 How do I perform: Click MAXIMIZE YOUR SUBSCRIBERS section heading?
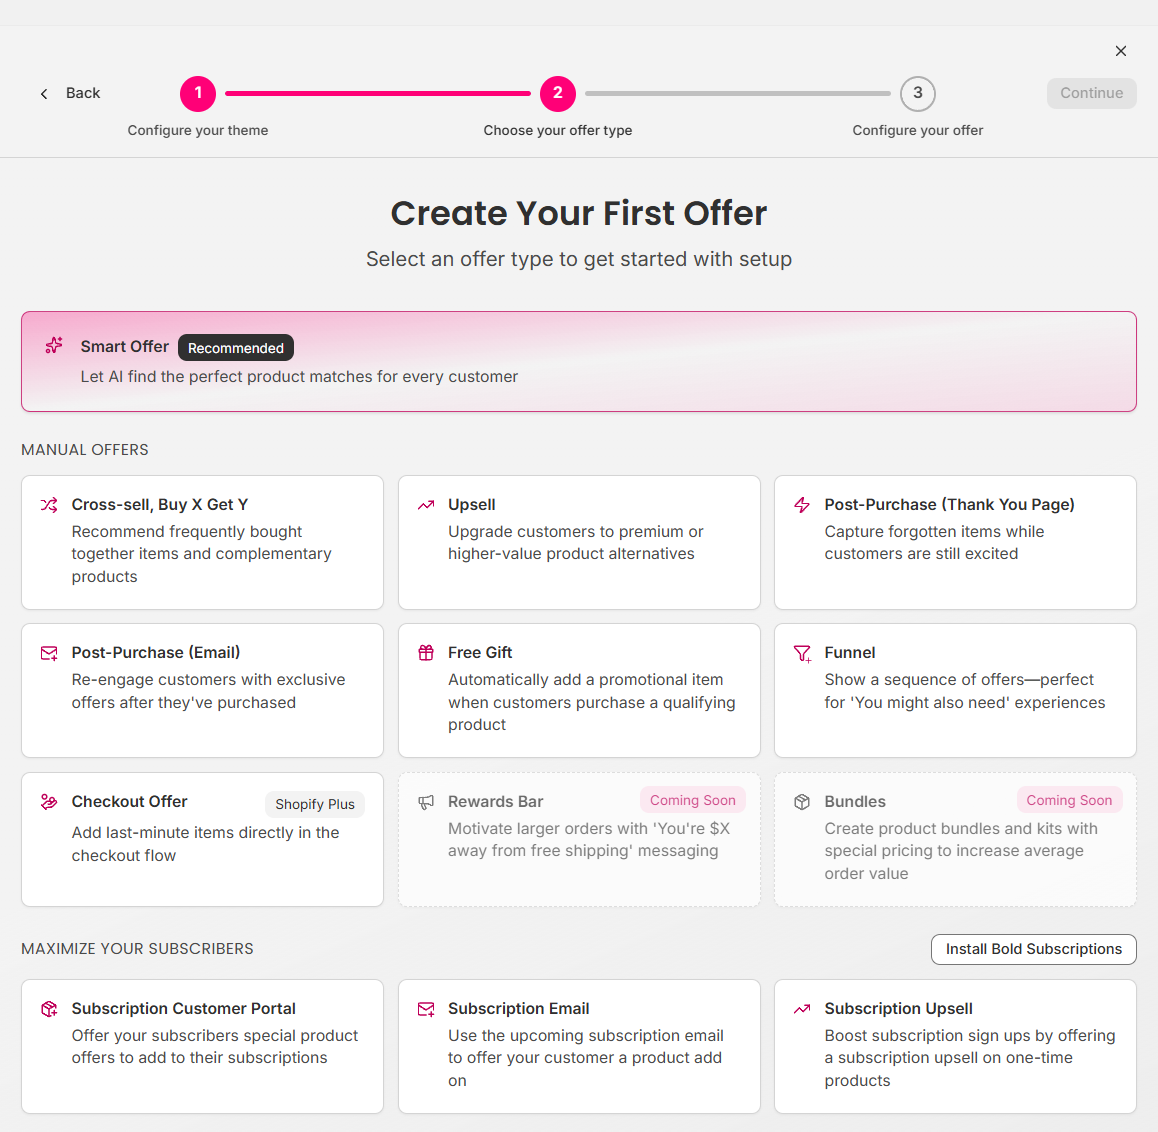point(137,949)
